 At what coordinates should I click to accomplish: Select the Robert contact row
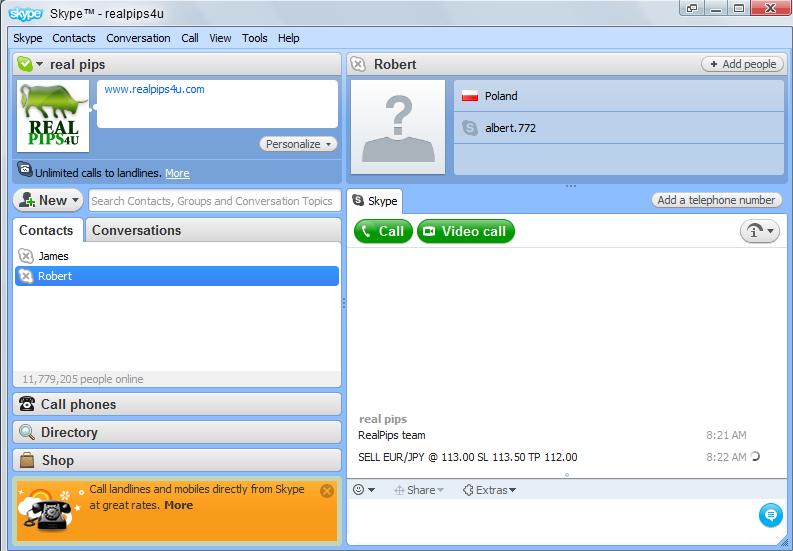177,276
